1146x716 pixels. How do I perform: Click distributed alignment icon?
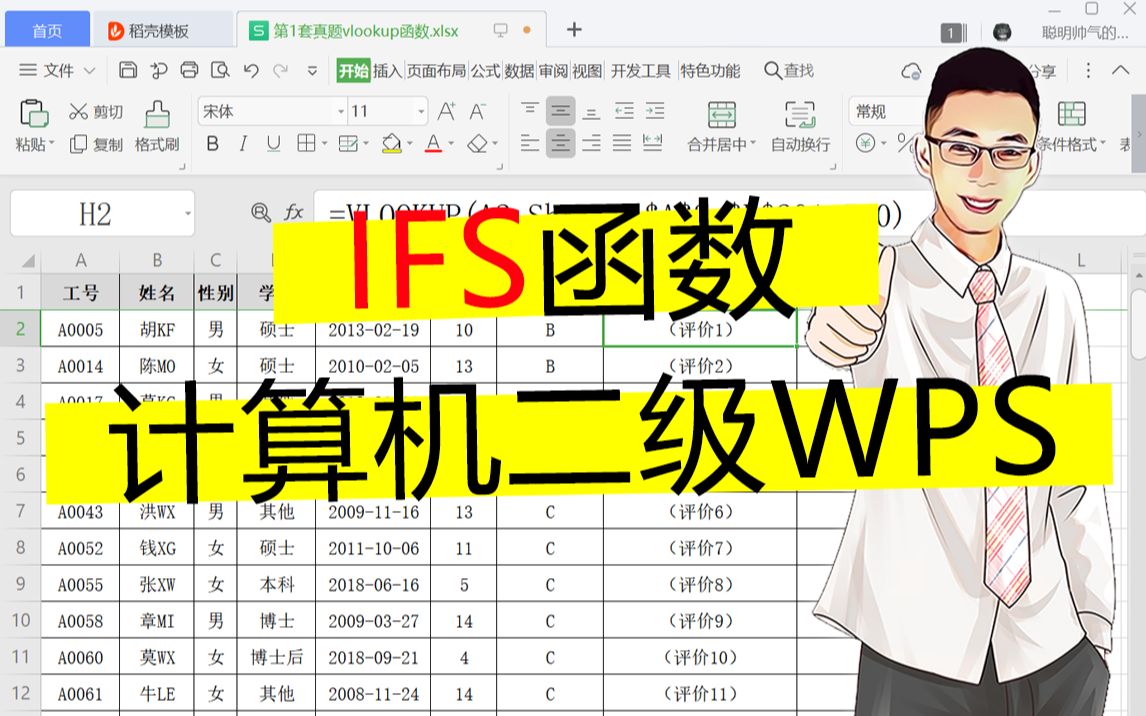pyautogui.click(x=653, y=143)
